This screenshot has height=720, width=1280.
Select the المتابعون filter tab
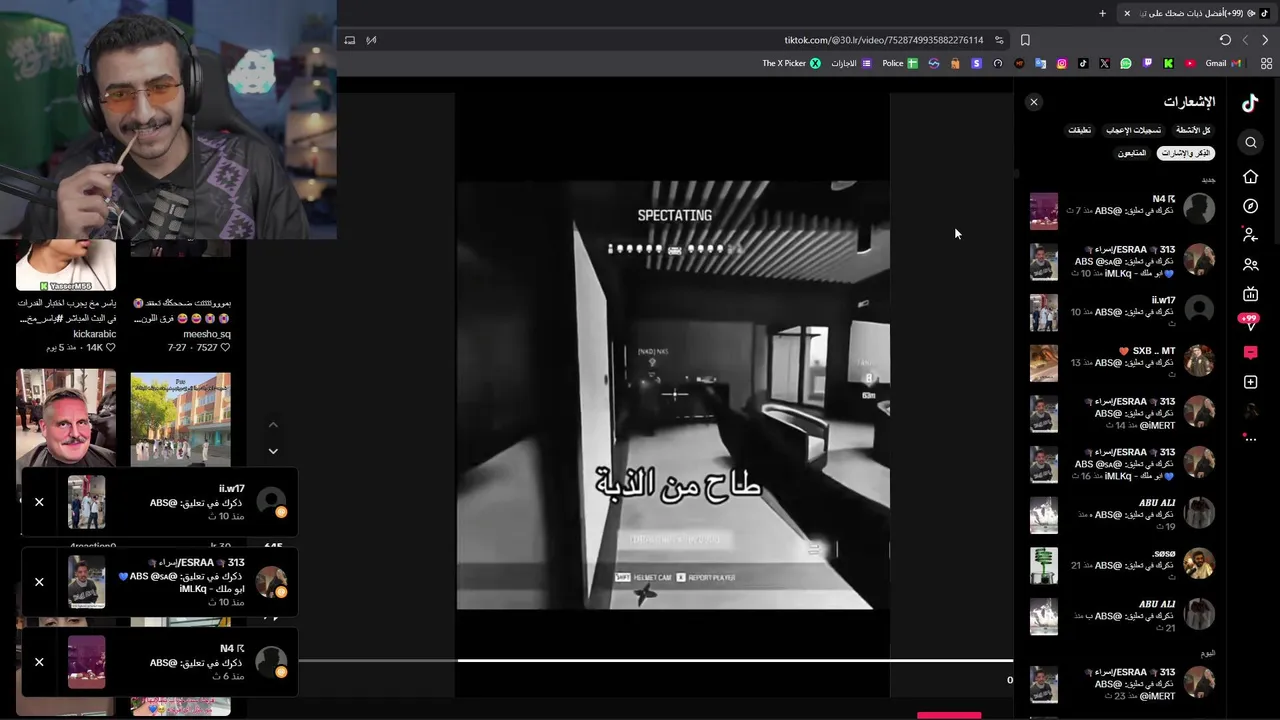(x=1132, y=153)
